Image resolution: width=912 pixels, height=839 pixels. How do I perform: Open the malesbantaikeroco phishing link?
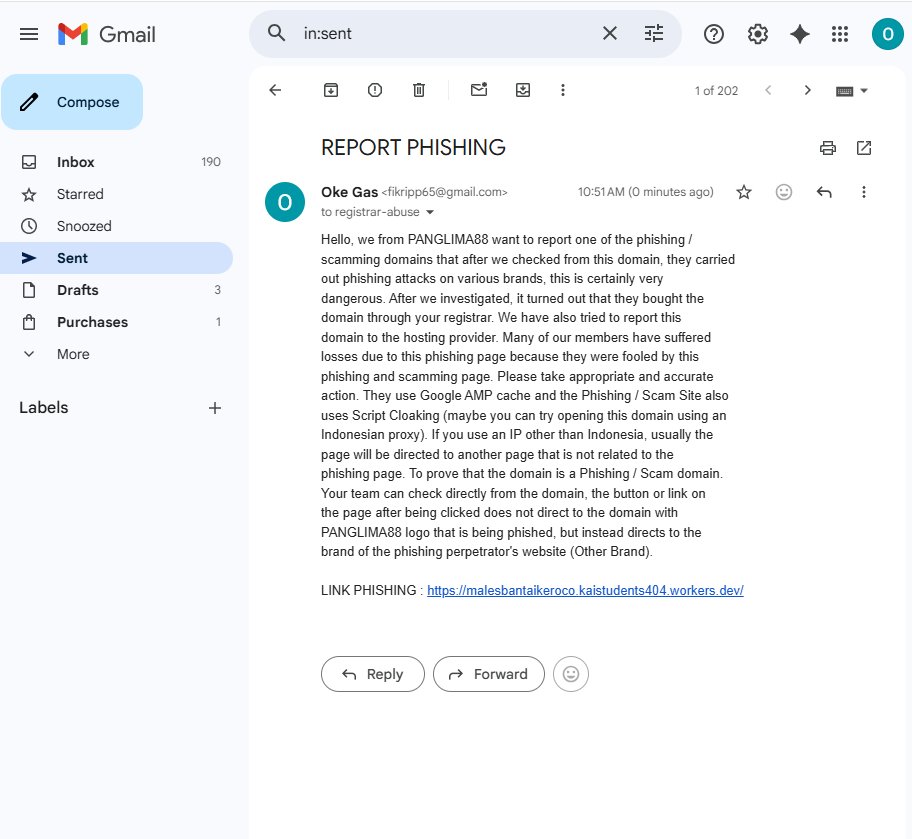tap(585, 591)
